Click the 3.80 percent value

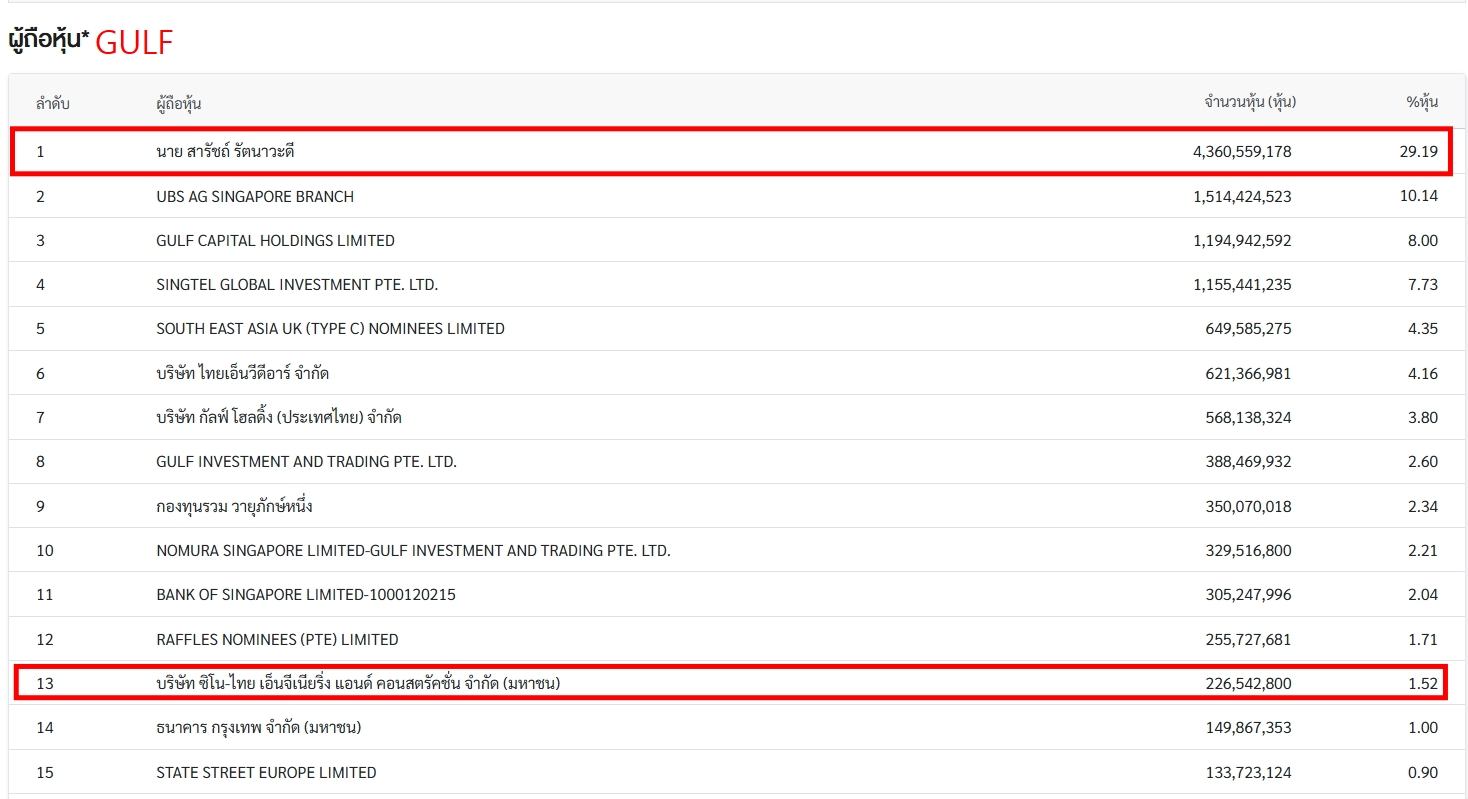(1423, 417)
